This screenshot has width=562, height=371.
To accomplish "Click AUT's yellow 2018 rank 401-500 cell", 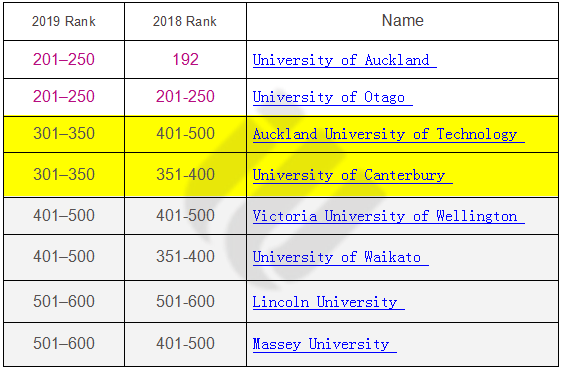I will pos(185,134).
